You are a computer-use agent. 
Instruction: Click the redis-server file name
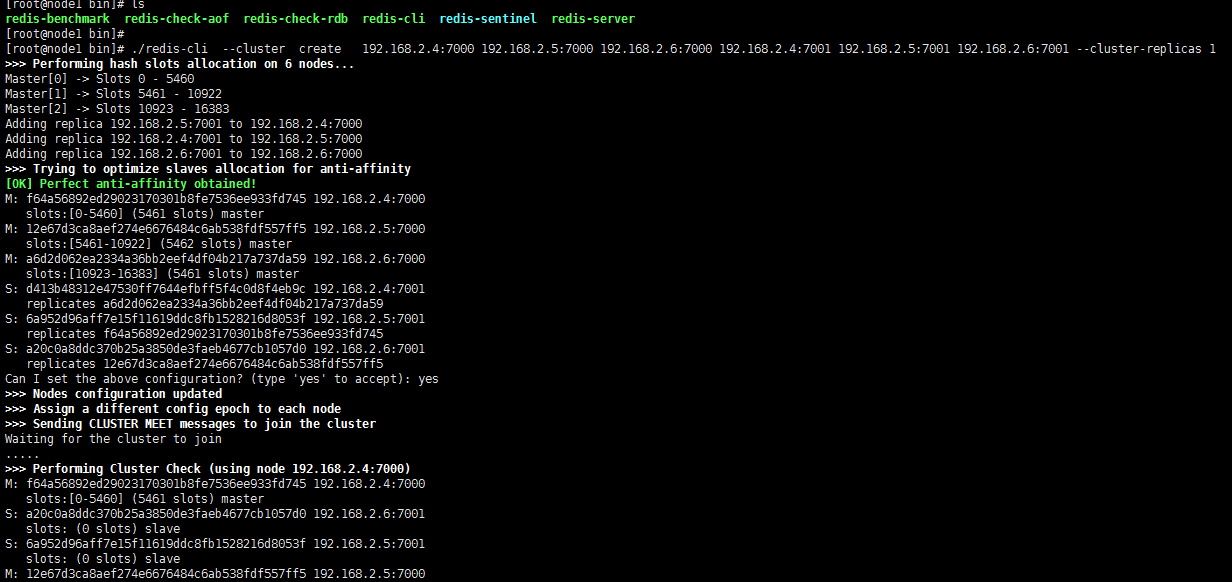(592, 19)
